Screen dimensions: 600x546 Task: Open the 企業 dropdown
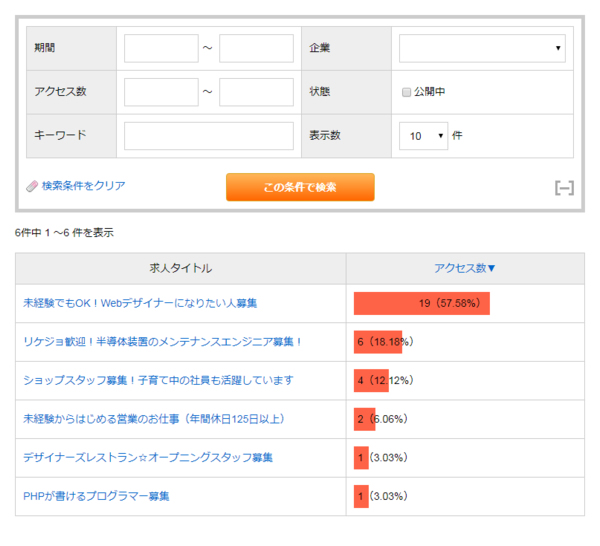(x=482, y=48)
